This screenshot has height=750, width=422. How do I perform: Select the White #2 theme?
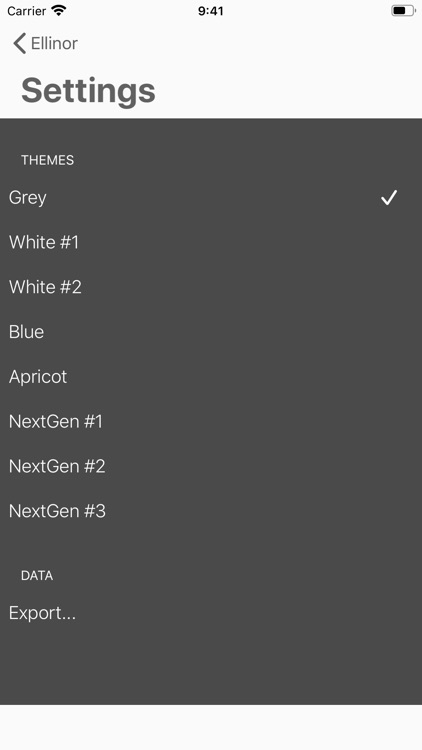[211, 287]
